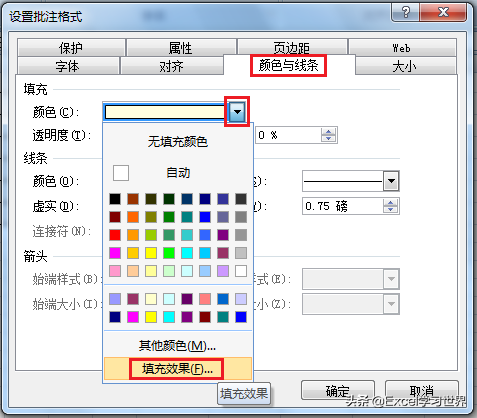The image size is (477, 418).
Task: Choose the white swatch ending the fifth row
Action: tap(241, 271)
